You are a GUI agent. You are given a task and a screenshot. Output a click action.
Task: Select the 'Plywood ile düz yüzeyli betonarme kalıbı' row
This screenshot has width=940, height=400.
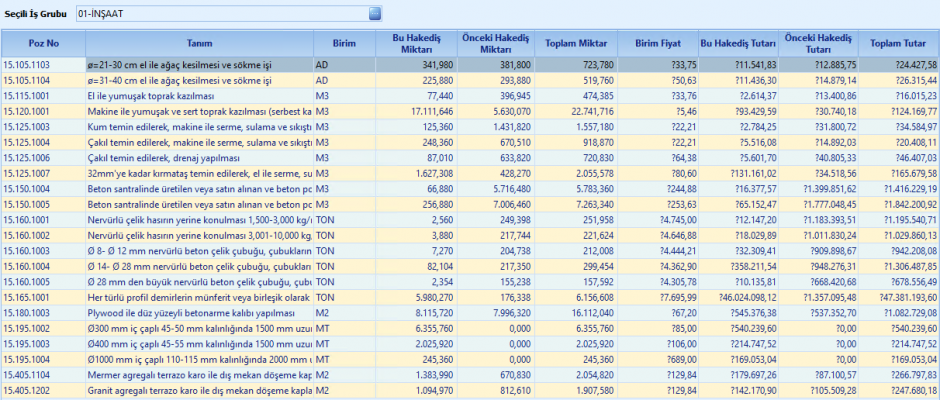(x=198, y=313)
